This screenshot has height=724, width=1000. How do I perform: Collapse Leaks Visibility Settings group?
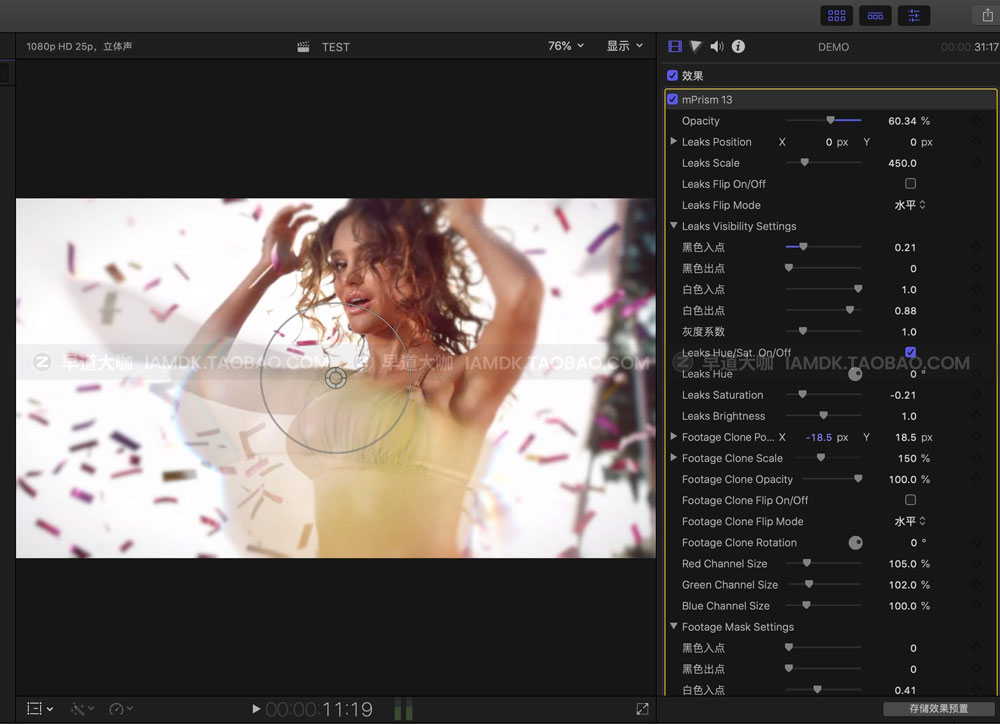[674, 226]
